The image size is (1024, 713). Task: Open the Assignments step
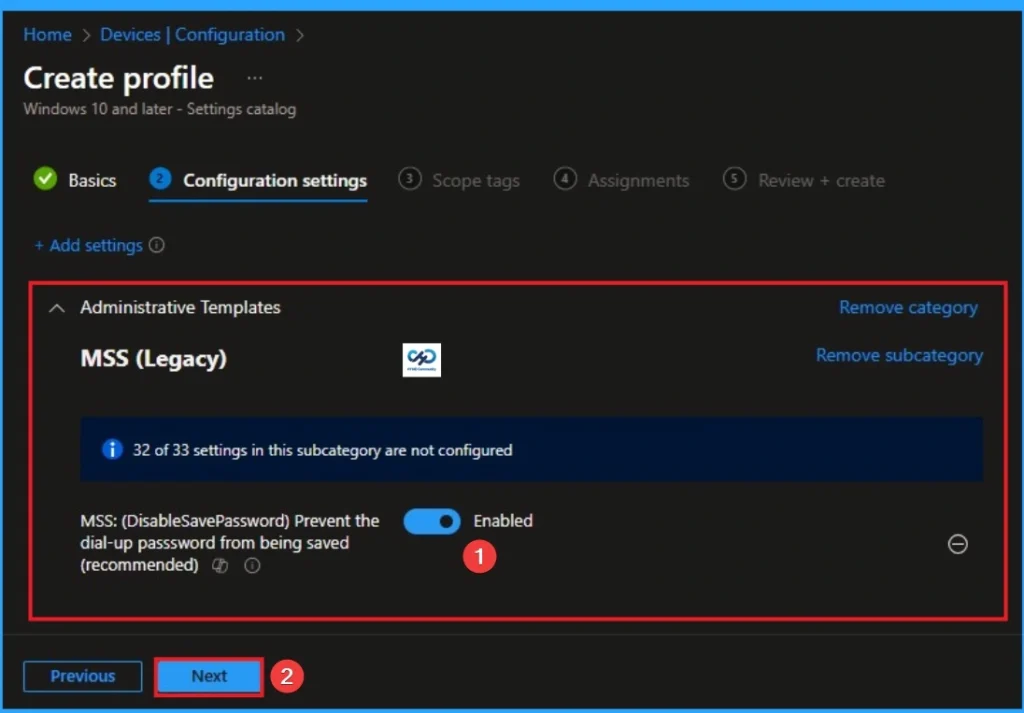[638, 180]
